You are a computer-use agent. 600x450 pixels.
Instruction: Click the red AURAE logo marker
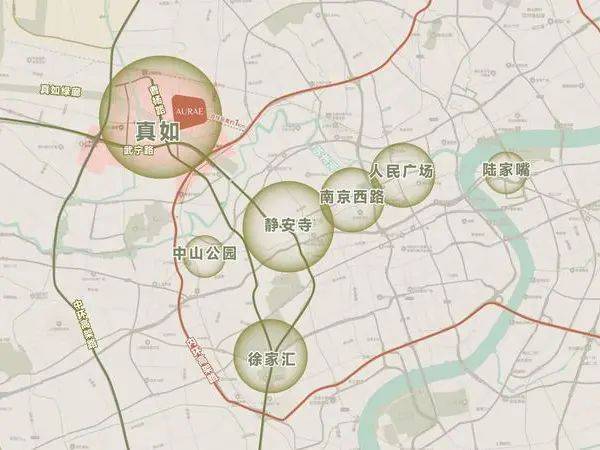pos(190,111)
